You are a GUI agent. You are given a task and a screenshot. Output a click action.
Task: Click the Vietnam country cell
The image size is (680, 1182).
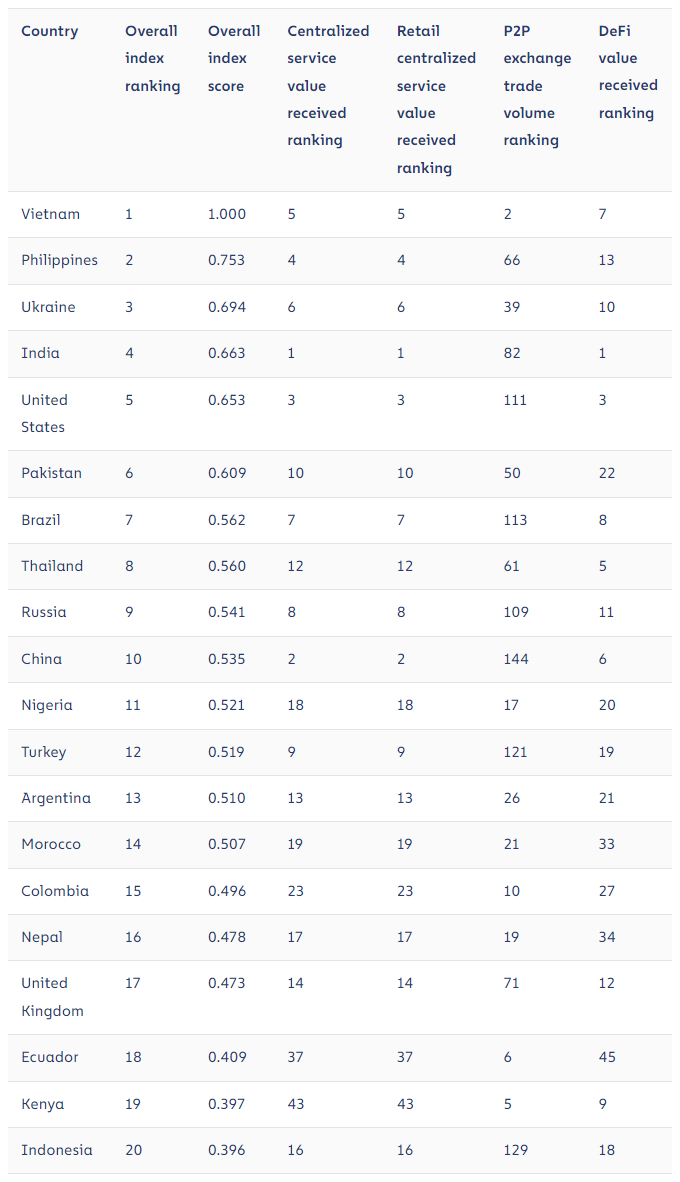click(50, 214)
